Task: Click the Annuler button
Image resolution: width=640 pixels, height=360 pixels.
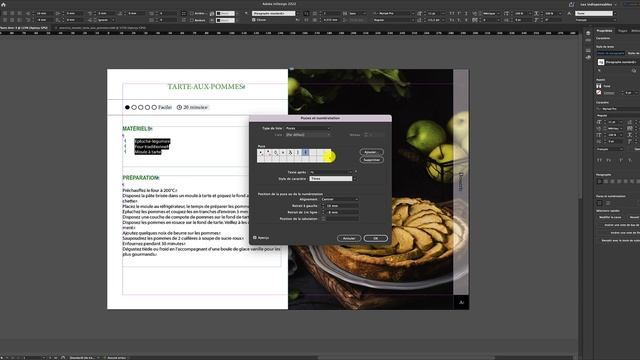Action: 349,238
